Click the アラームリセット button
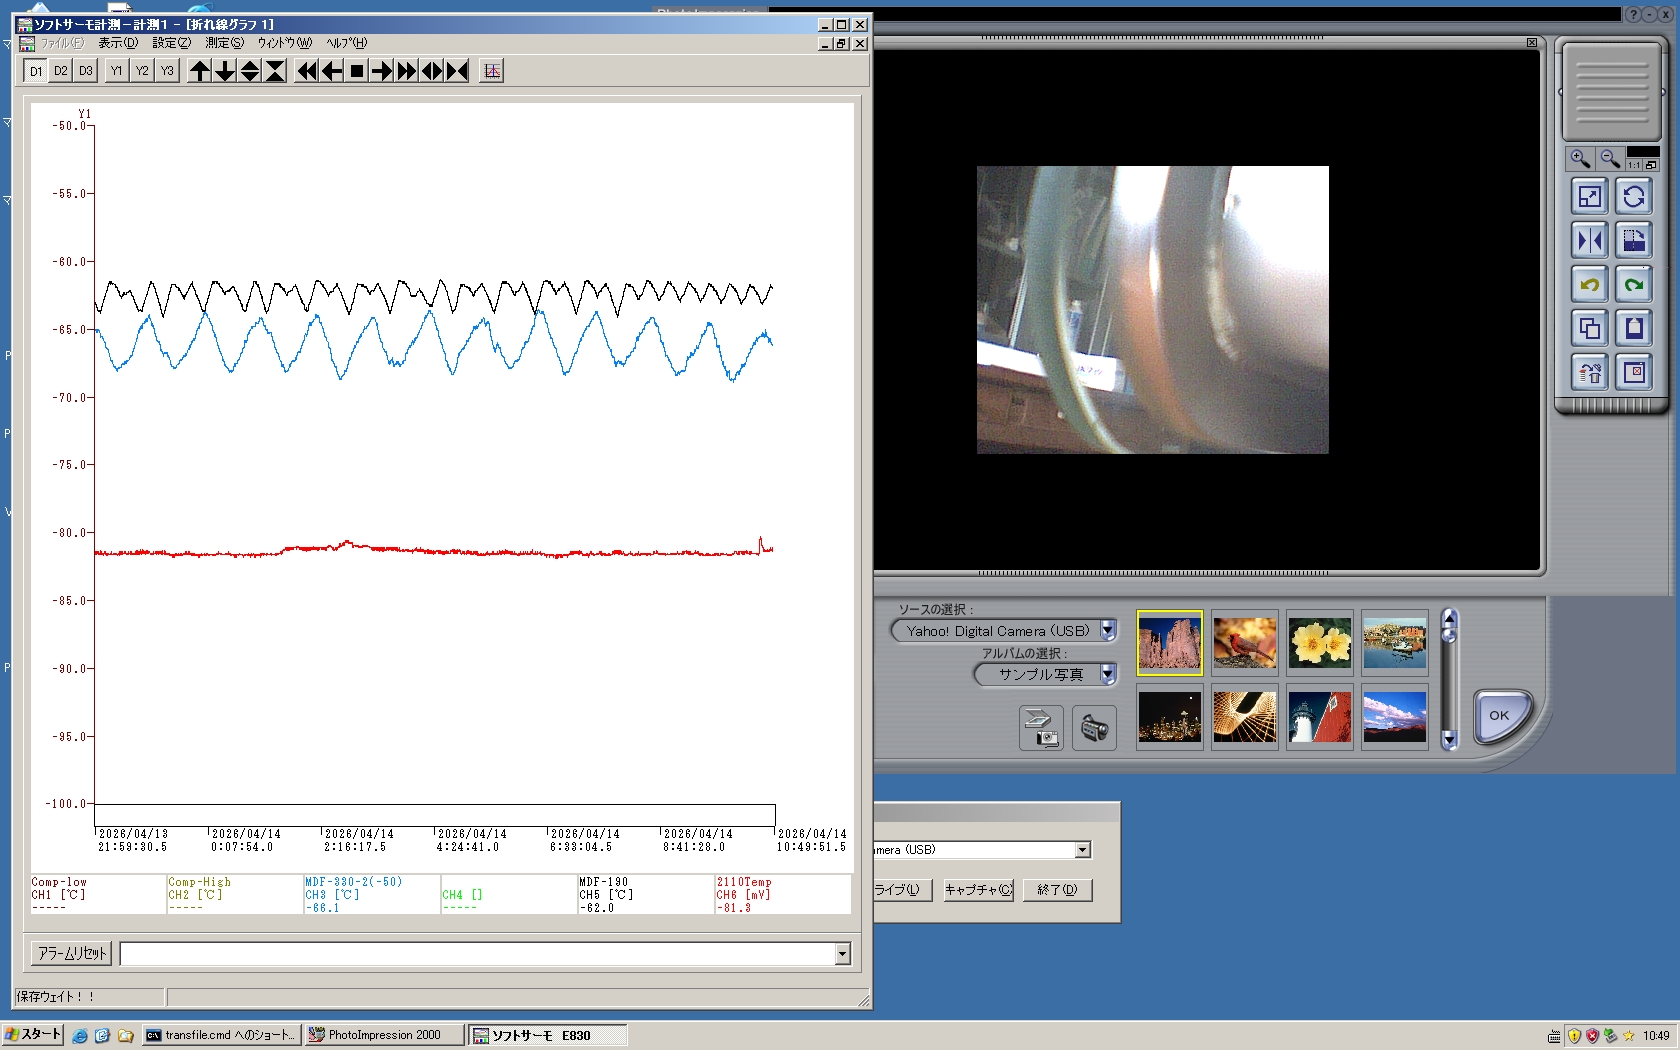This screenshot has width=1680, height=1050. click(x=72, y=954)
